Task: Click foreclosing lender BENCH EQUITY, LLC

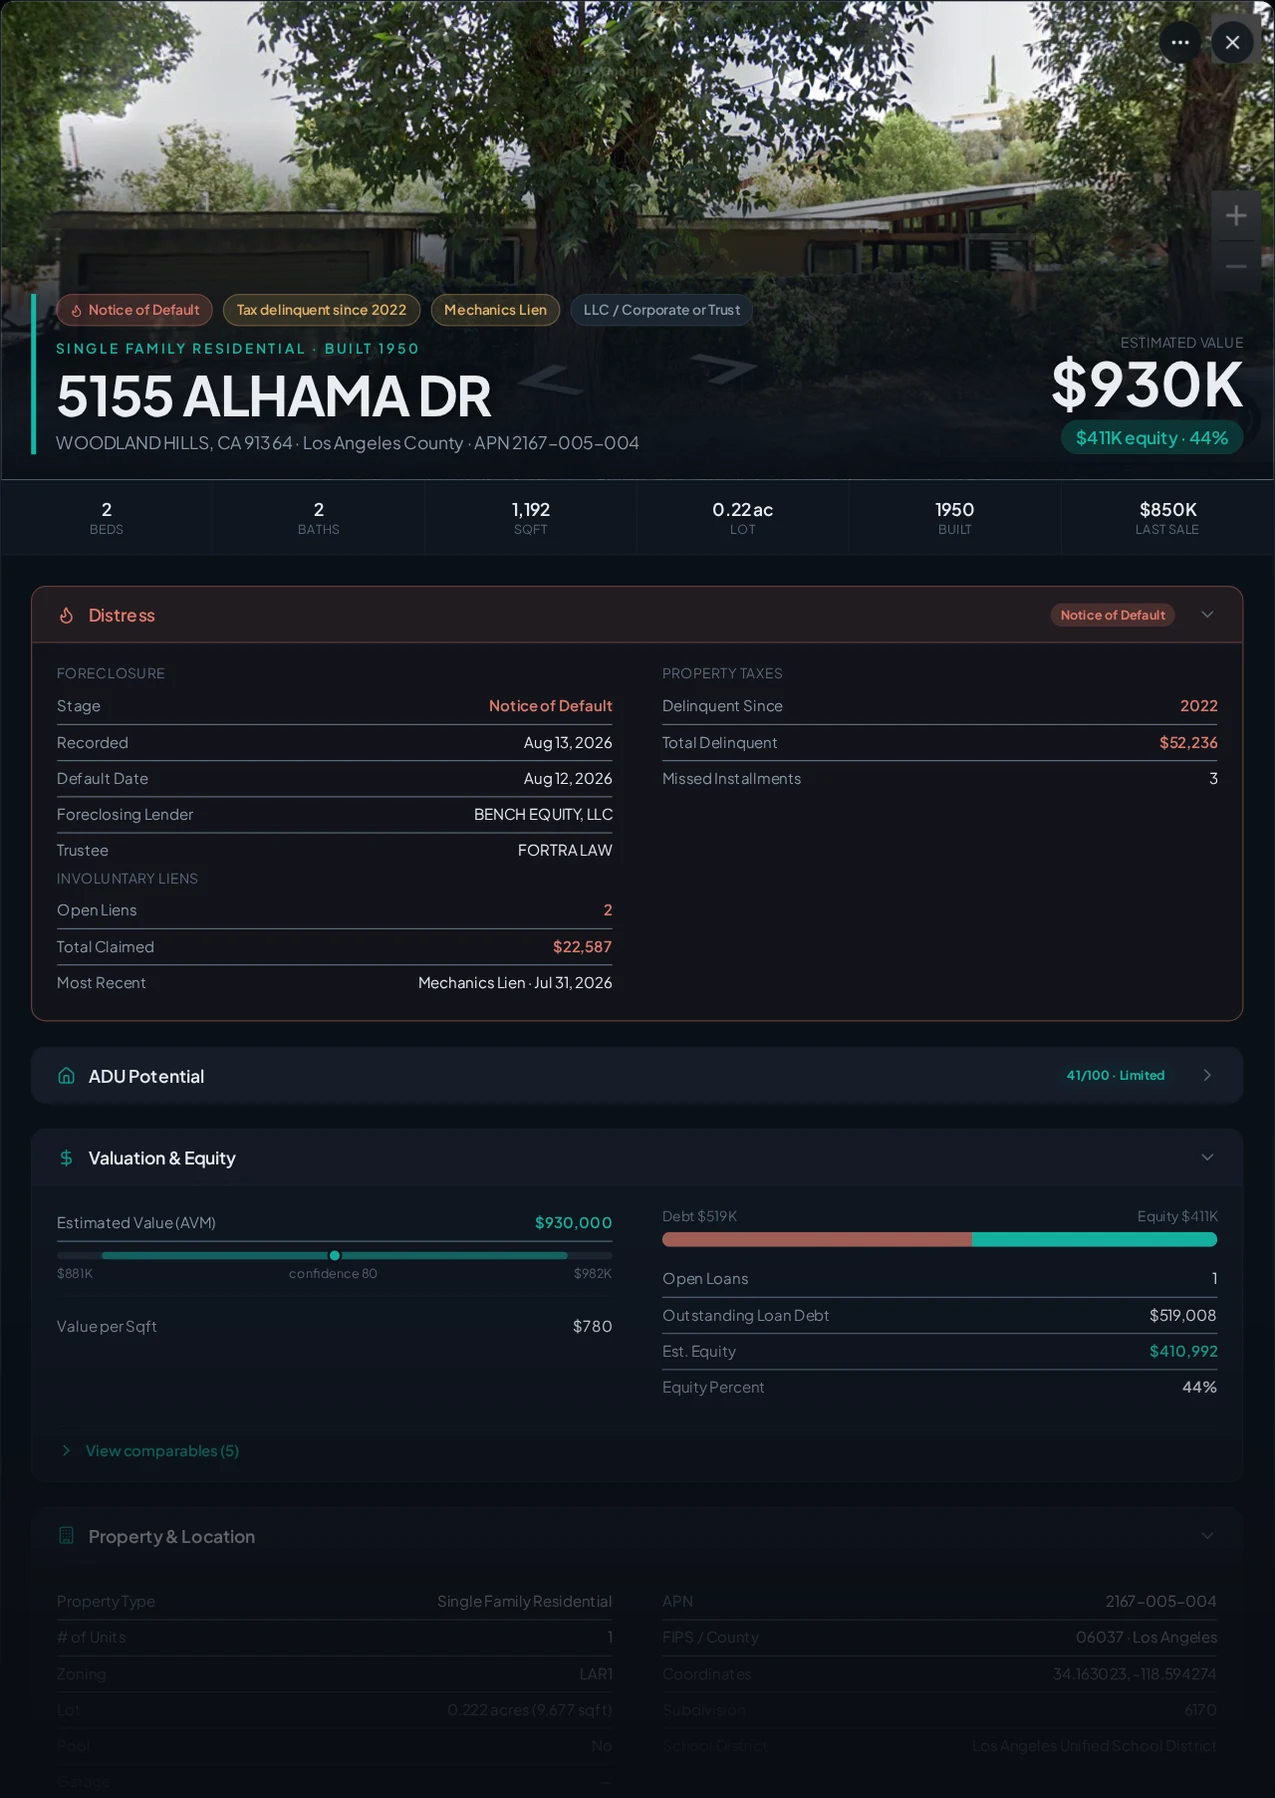Action: [543, 815]
